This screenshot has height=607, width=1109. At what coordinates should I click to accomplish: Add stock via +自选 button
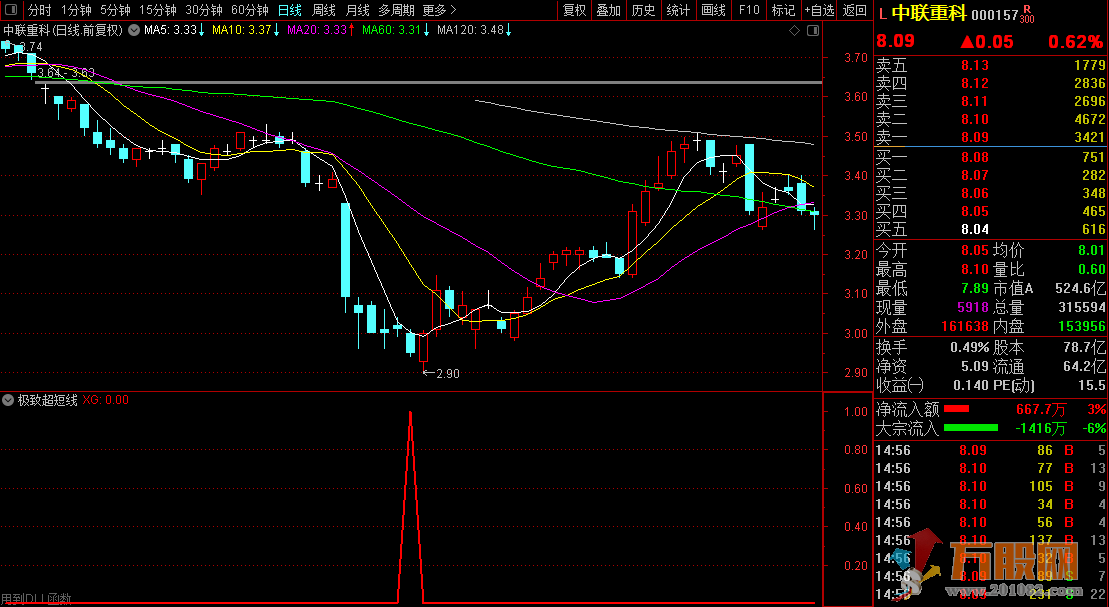819,10
